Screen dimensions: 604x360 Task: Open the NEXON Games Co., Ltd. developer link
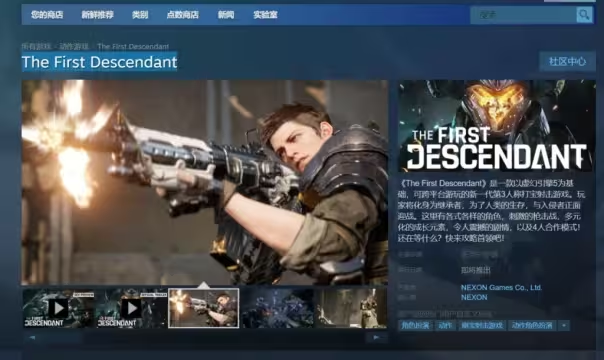(x=501, y=288)
